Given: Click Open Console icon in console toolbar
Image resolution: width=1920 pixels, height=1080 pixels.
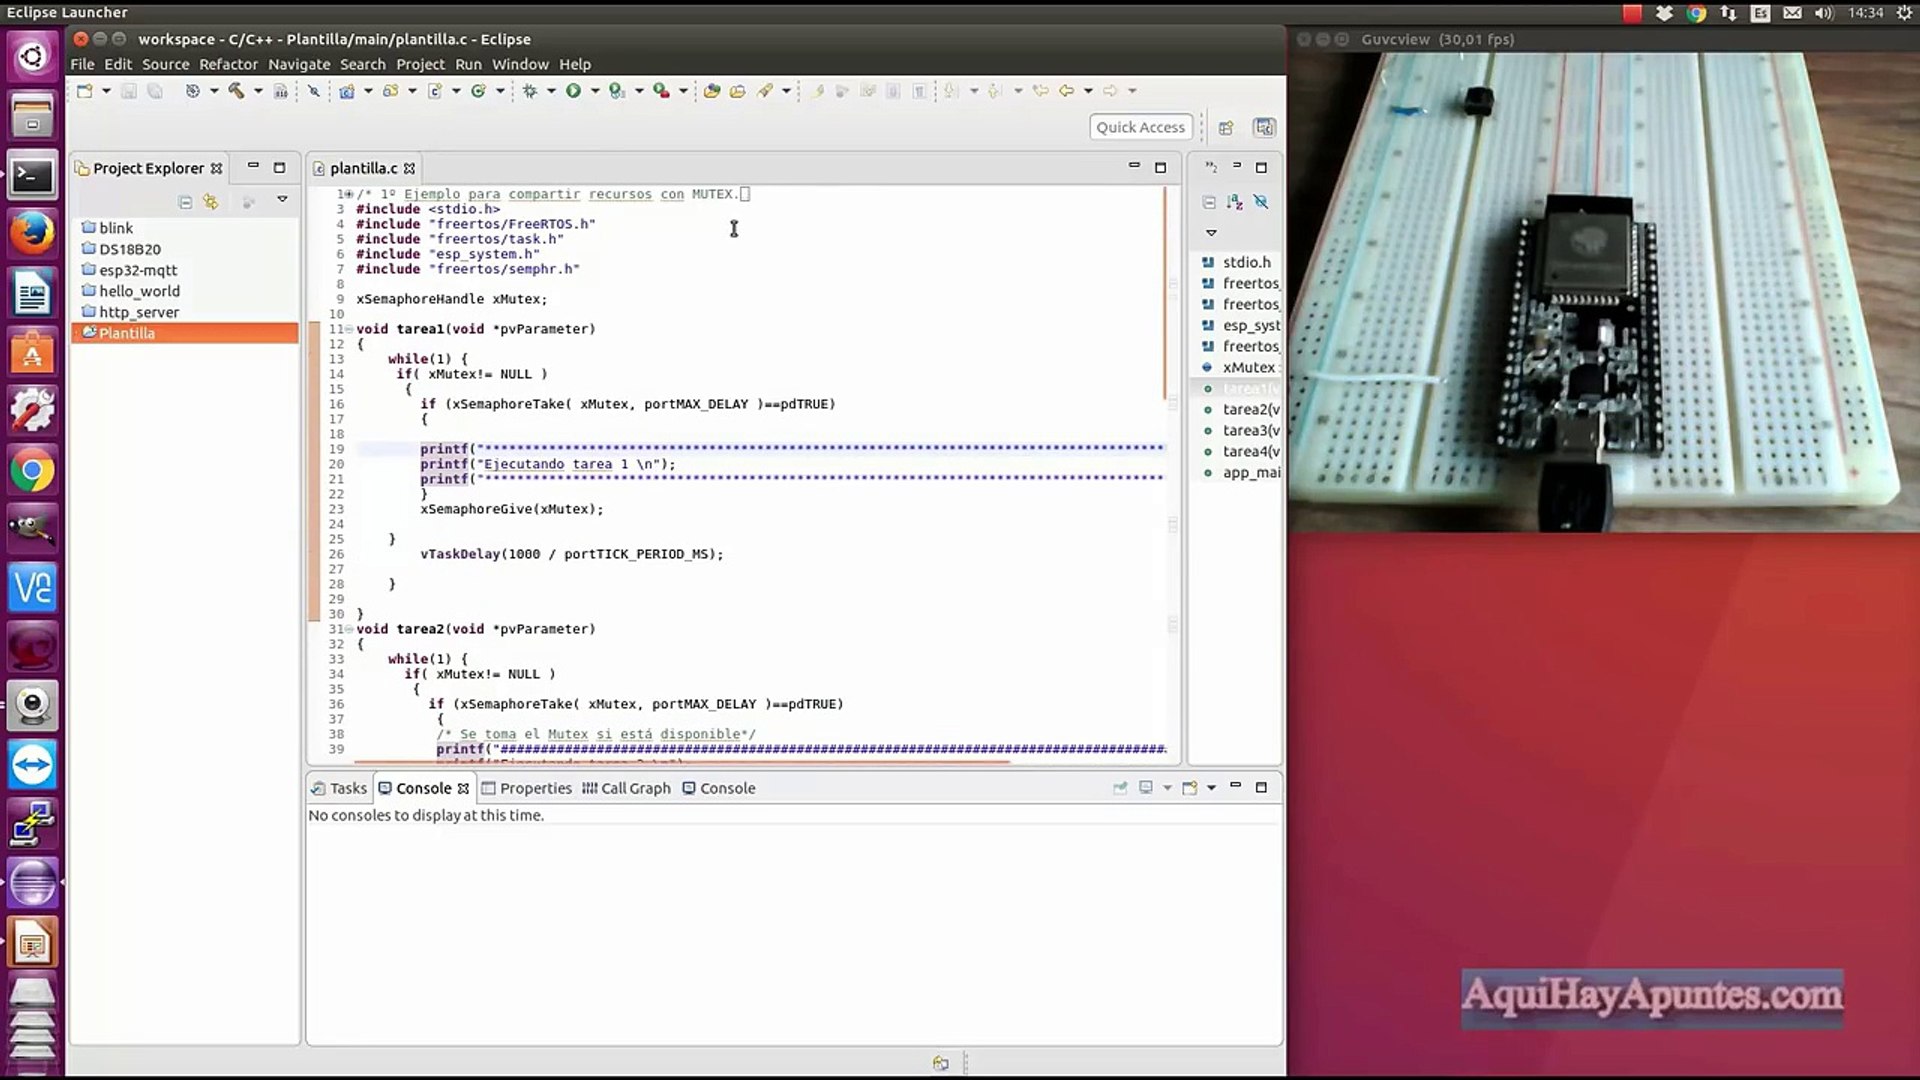Looking at the screenshot, I should [x=1190, y=788].
